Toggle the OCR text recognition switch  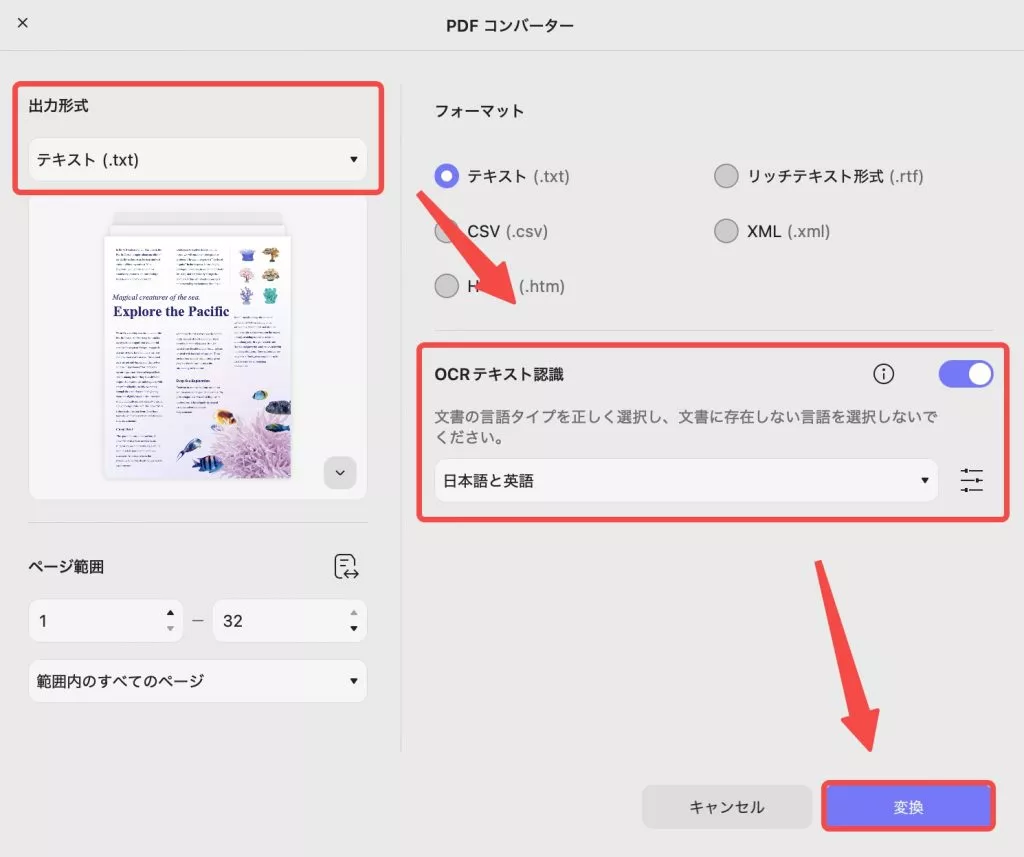pyautogui.click(x=966, y=374)
